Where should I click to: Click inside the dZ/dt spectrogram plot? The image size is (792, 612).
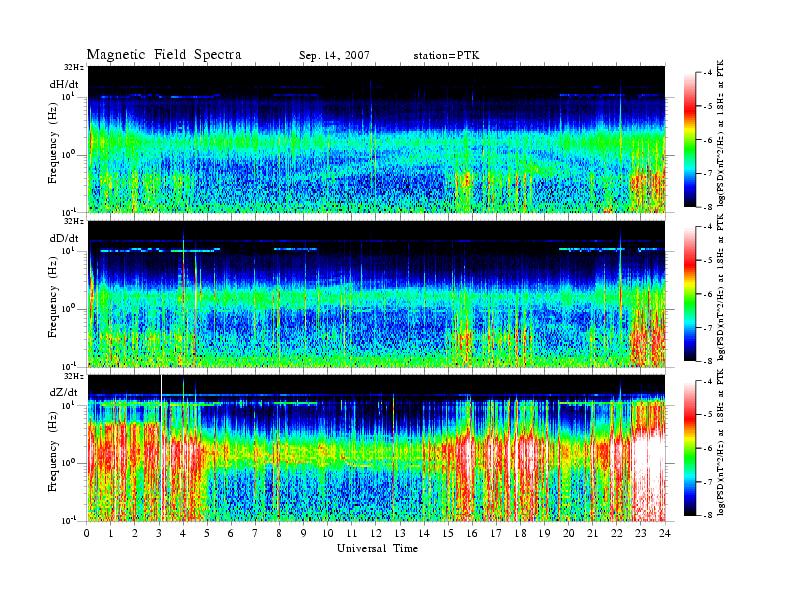tap(377, 448)
